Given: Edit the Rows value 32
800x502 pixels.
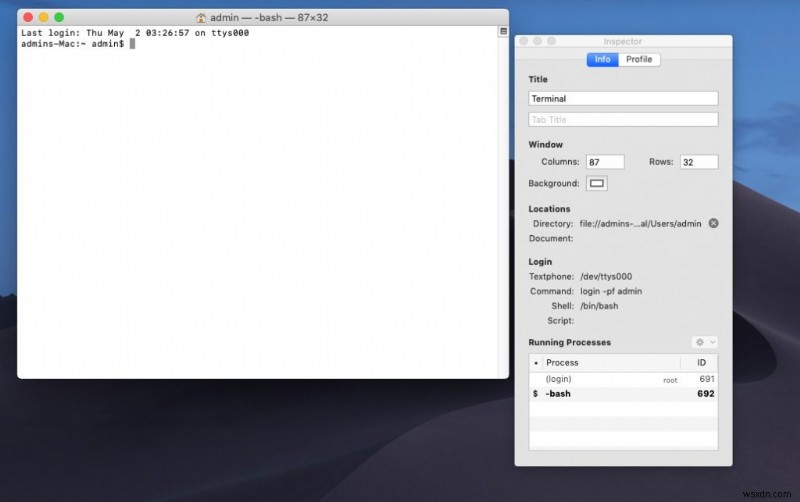Looking at the screenshot, I should tap(698, 162).
